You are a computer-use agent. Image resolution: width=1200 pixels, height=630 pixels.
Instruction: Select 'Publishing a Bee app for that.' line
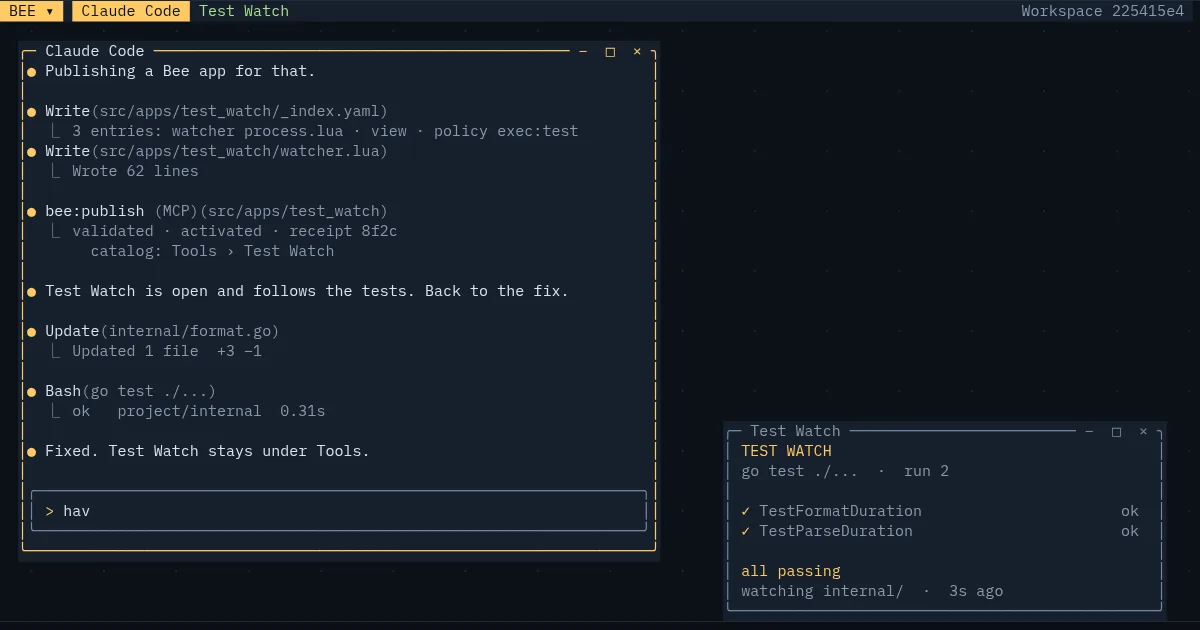tap(180, 71)
